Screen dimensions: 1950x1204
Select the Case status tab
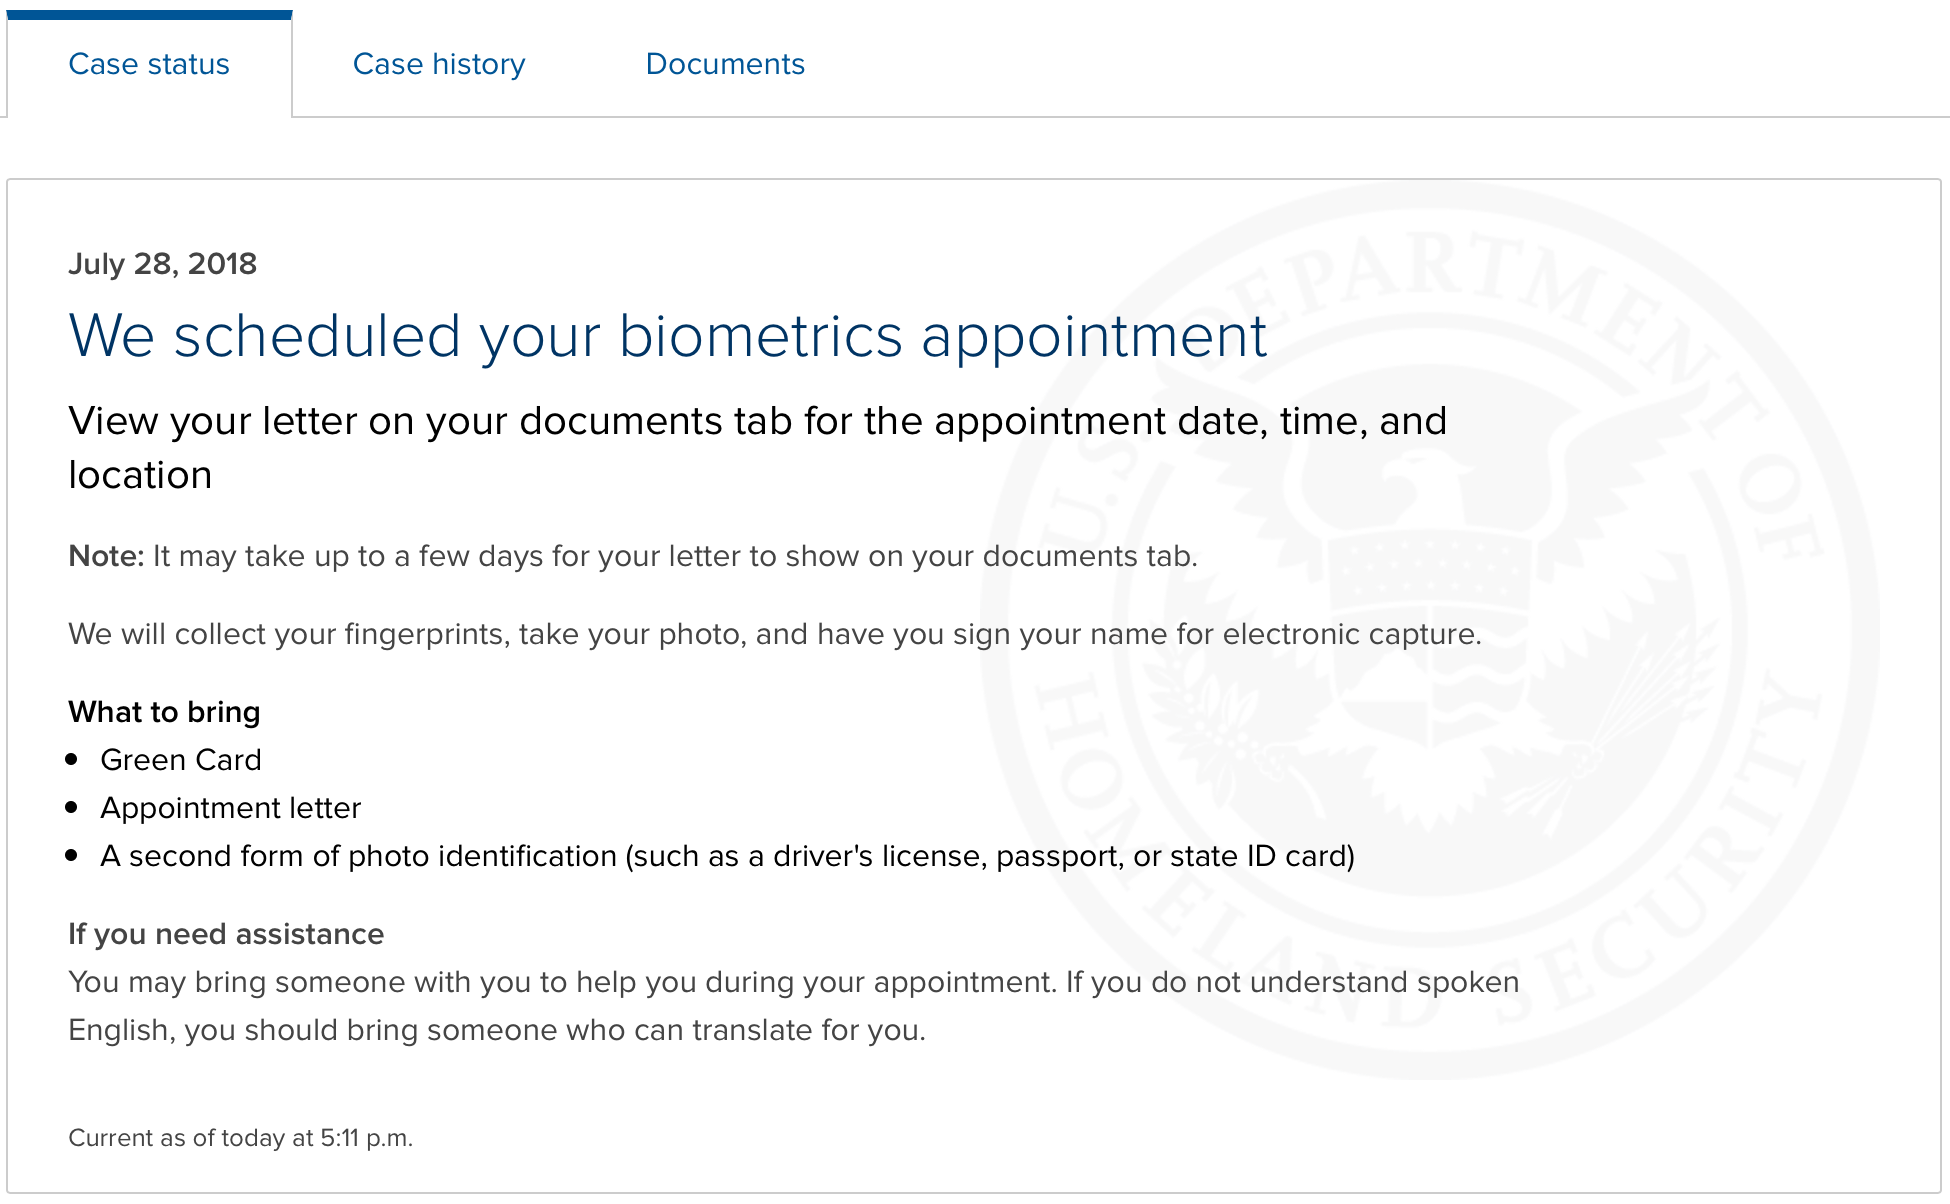pyautogui.click(x=149, y=64)
